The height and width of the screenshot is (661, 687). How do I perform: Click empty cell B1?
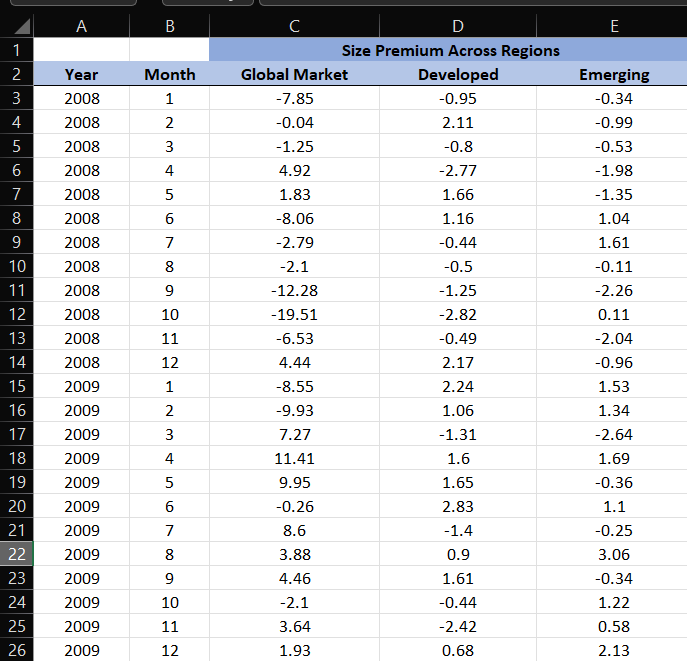170,50
